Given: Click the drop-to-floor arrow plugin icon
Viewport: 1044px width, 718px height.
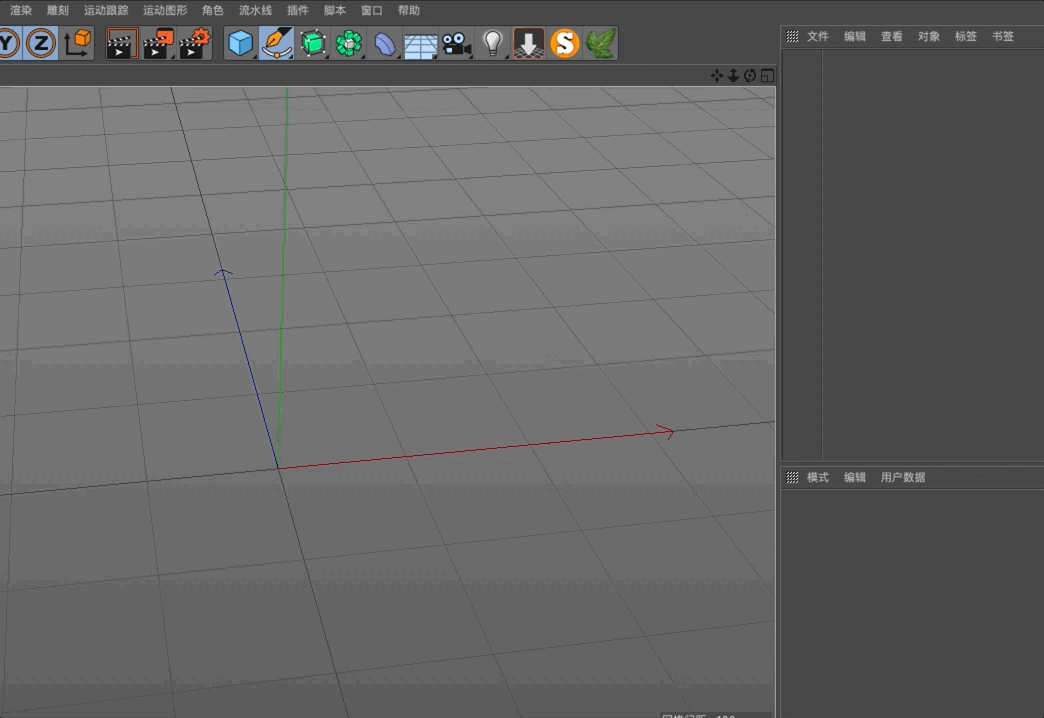Looking at the screenshot, I should (529, 43).
